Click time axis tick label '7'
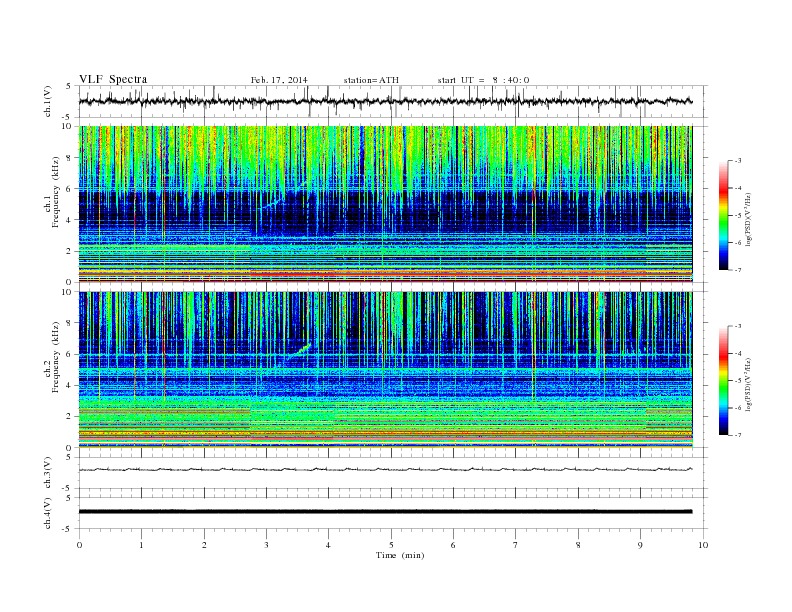The height and width of the screenshot is (612, 792). [x=516, y=545]
